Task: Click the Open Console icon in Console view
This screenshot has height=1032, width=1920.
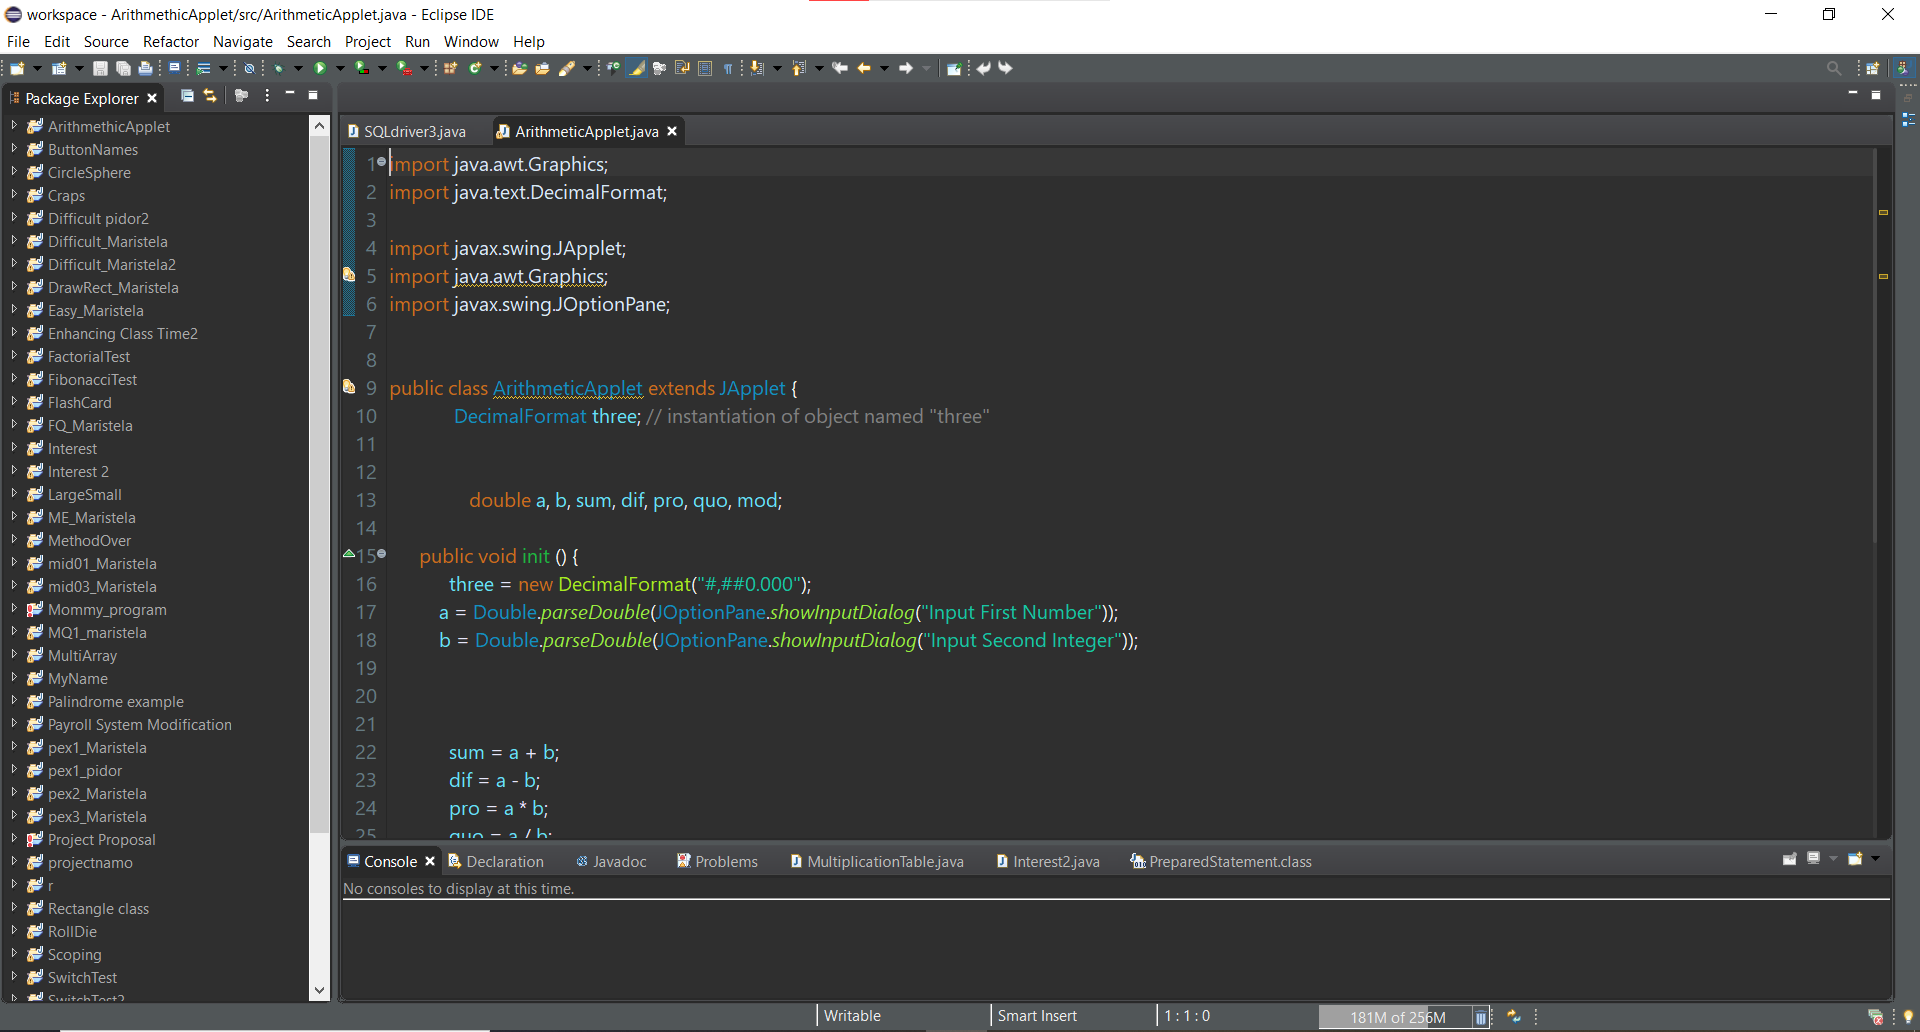Action: [x=1855, y=859]
